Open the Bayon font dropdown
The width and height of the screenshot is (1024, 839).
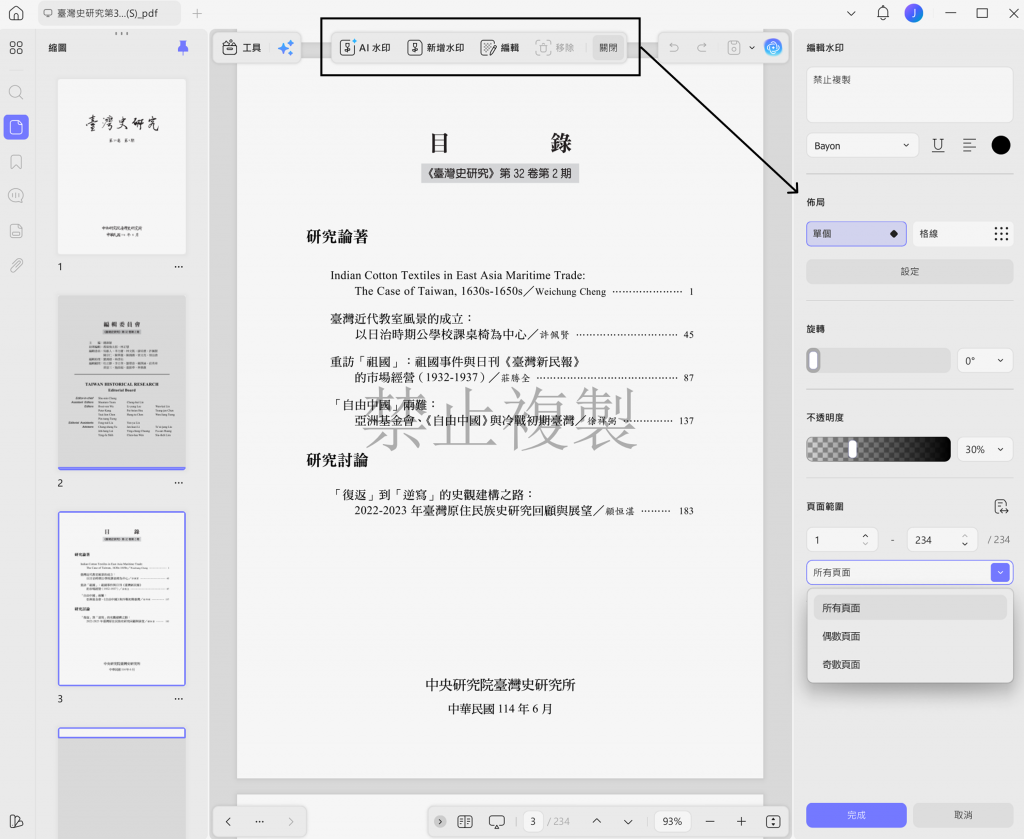point(862,146)
